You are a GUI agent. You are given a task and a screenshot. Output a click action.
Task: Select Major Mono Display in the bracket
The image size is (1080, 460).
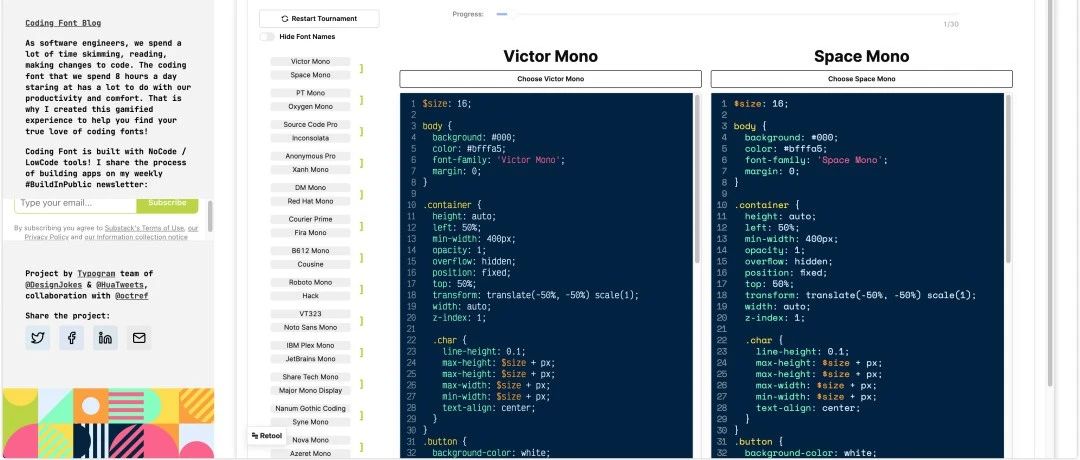pyautogui.click(x=311, y=390)
